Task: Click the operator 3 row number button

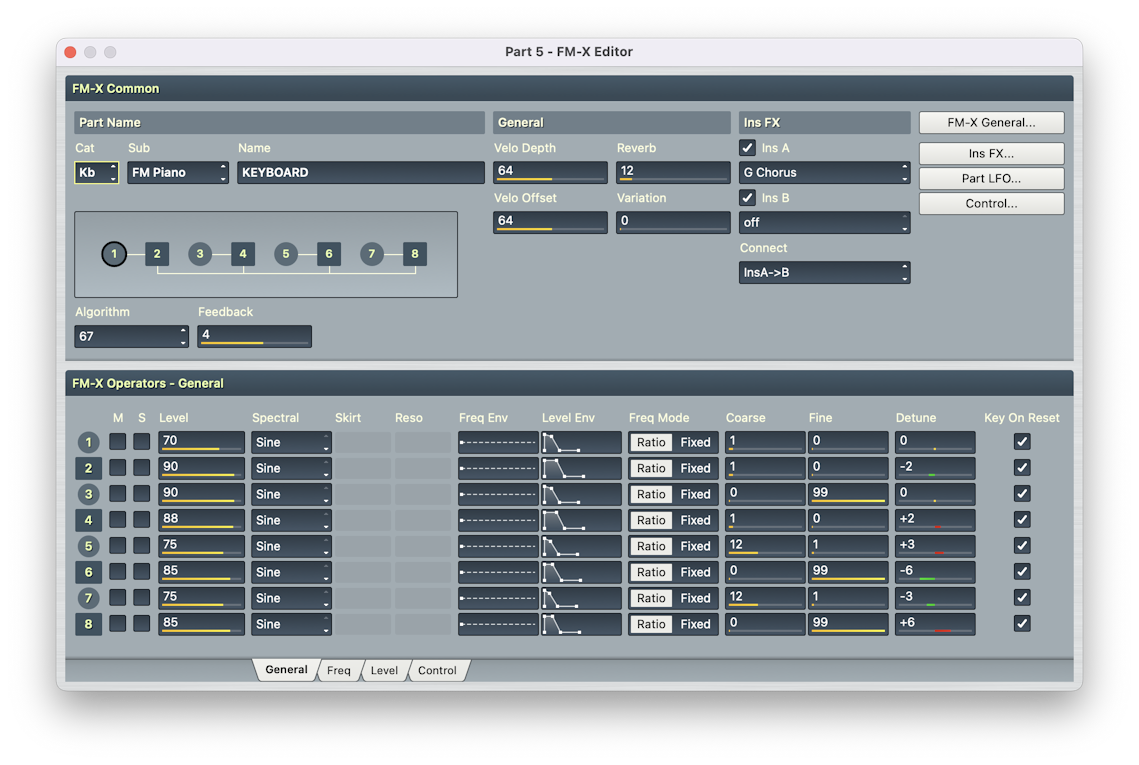Action: coord(88,494)
